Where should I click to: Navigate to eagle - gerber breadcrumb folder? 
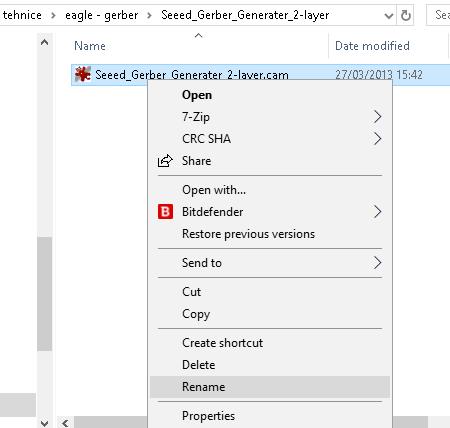tap(101, 15)
